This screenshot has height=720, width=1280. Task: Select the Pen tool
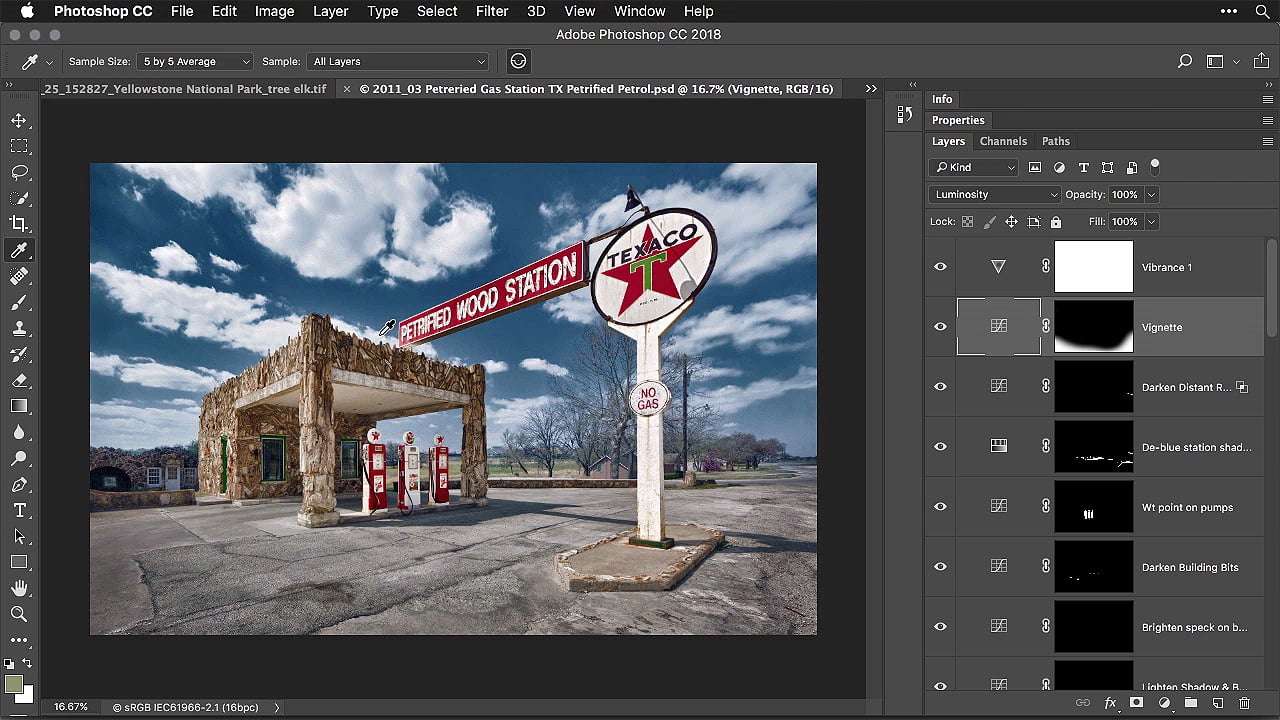[19, 484]
